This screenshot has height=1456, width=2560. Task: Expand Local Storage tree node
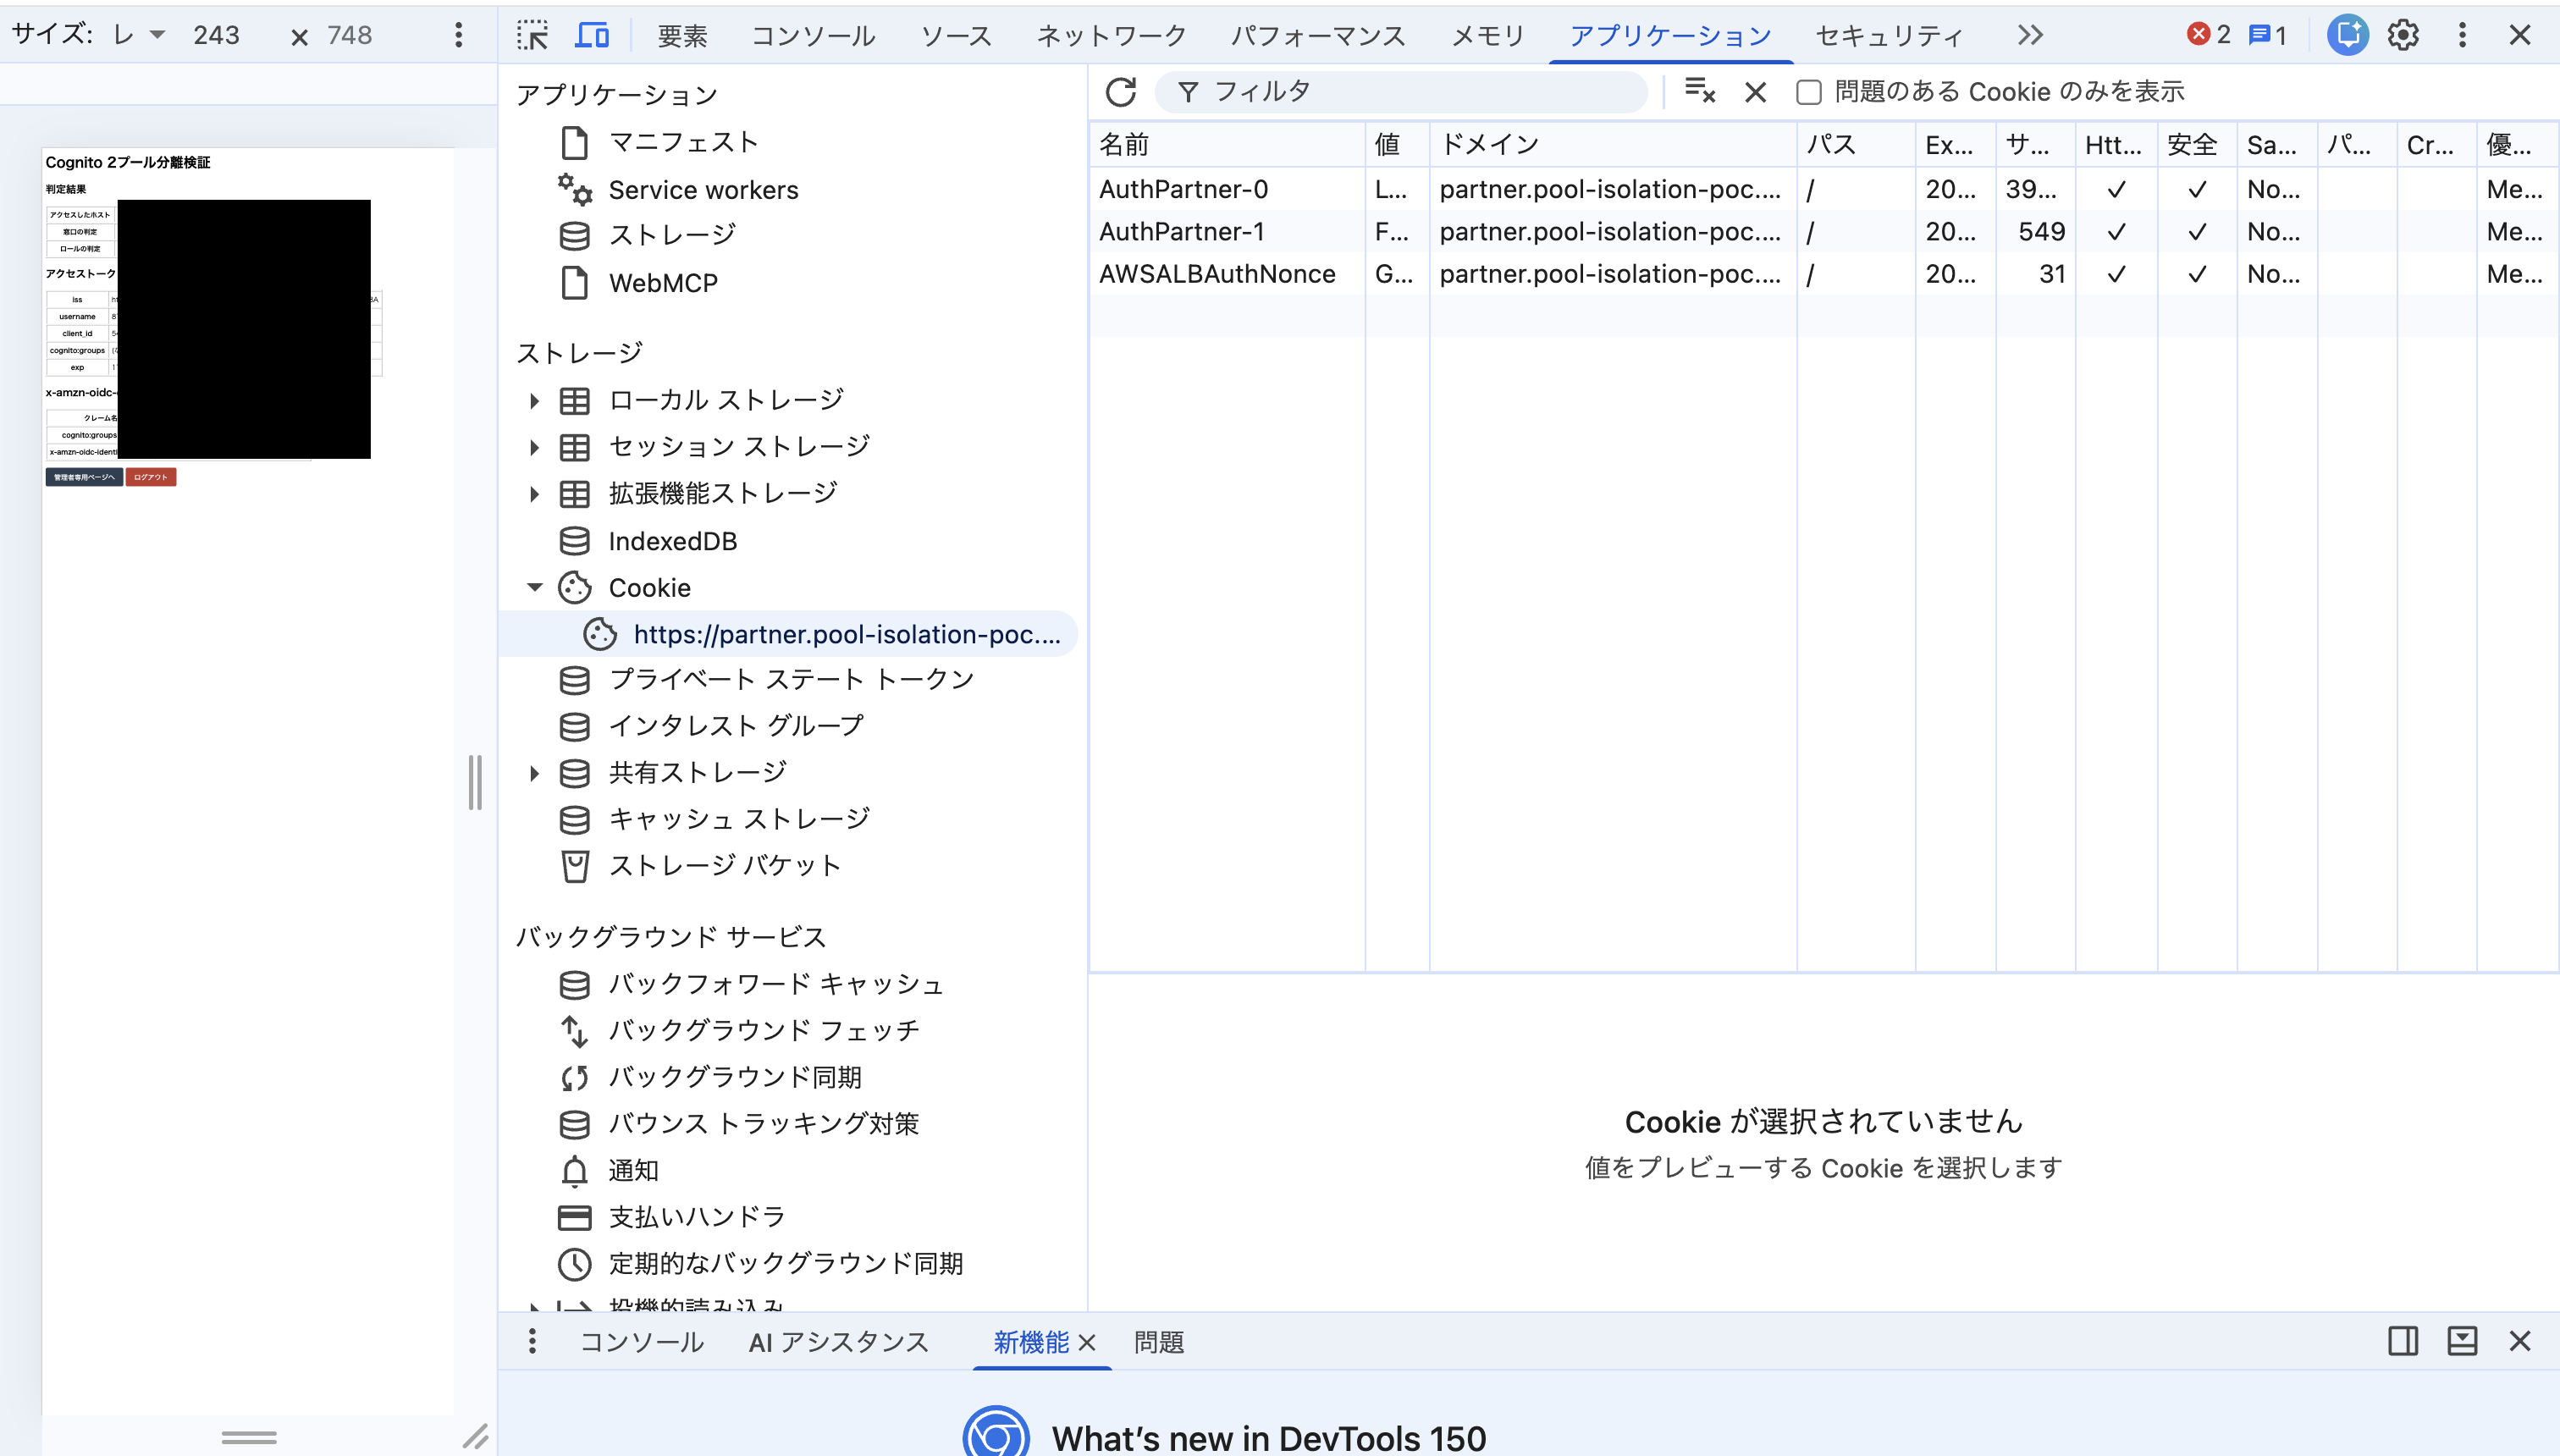534,400
